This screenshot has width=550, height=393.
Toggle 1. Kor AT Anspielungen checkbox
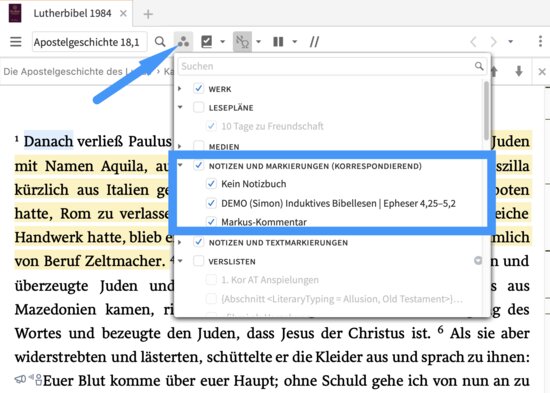[211, 280]
